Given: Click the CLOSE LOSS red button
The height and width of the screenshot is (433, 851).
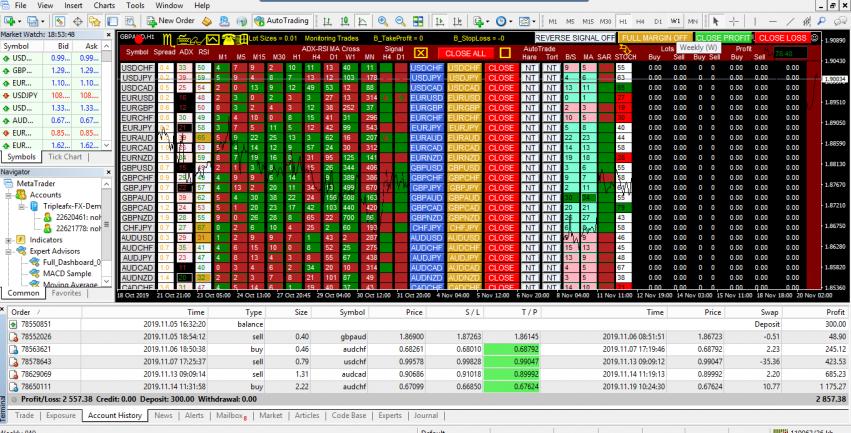Looking at the screenshot, I should [x=782, y=38].
